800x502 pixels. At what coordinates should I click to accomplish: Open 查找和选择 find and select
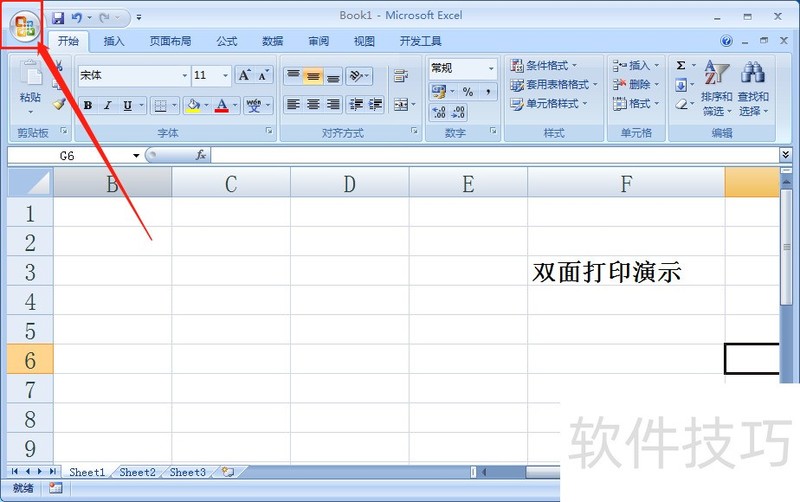753,88
